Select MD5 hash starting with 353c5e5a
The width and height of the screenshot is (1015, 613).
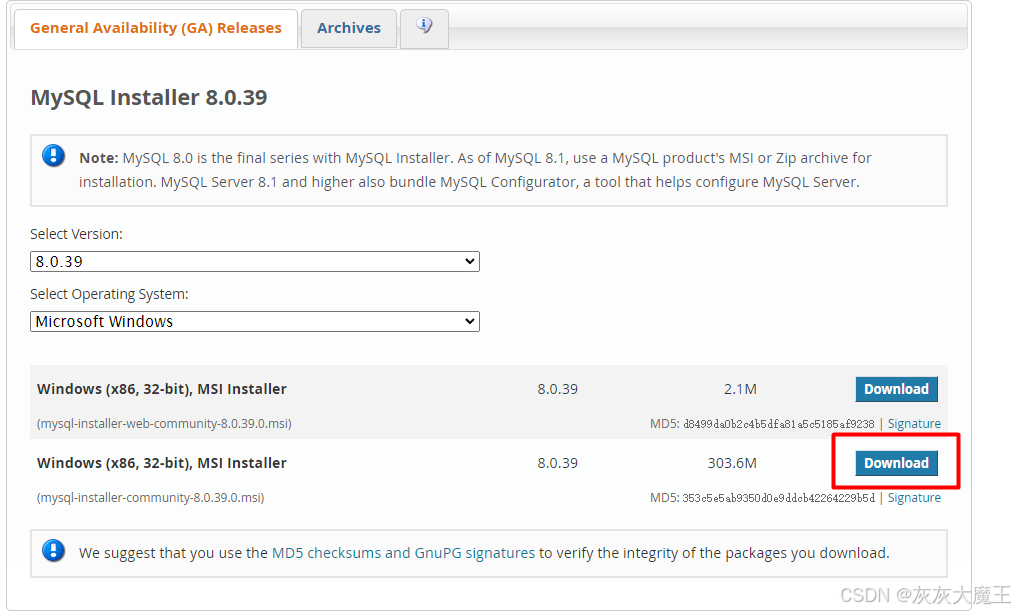[x=778, y=498]
